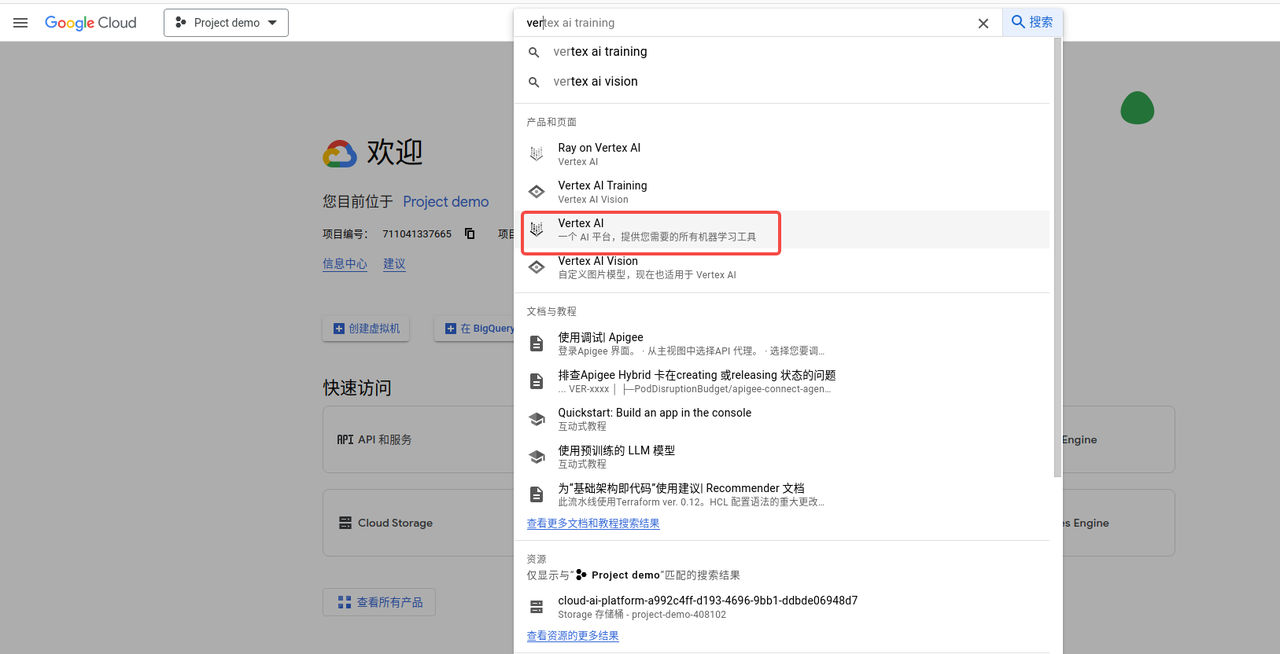Open Ray on Vertex AI entry
Viewport: 1280px width, 654px height.
pos(598,153)
